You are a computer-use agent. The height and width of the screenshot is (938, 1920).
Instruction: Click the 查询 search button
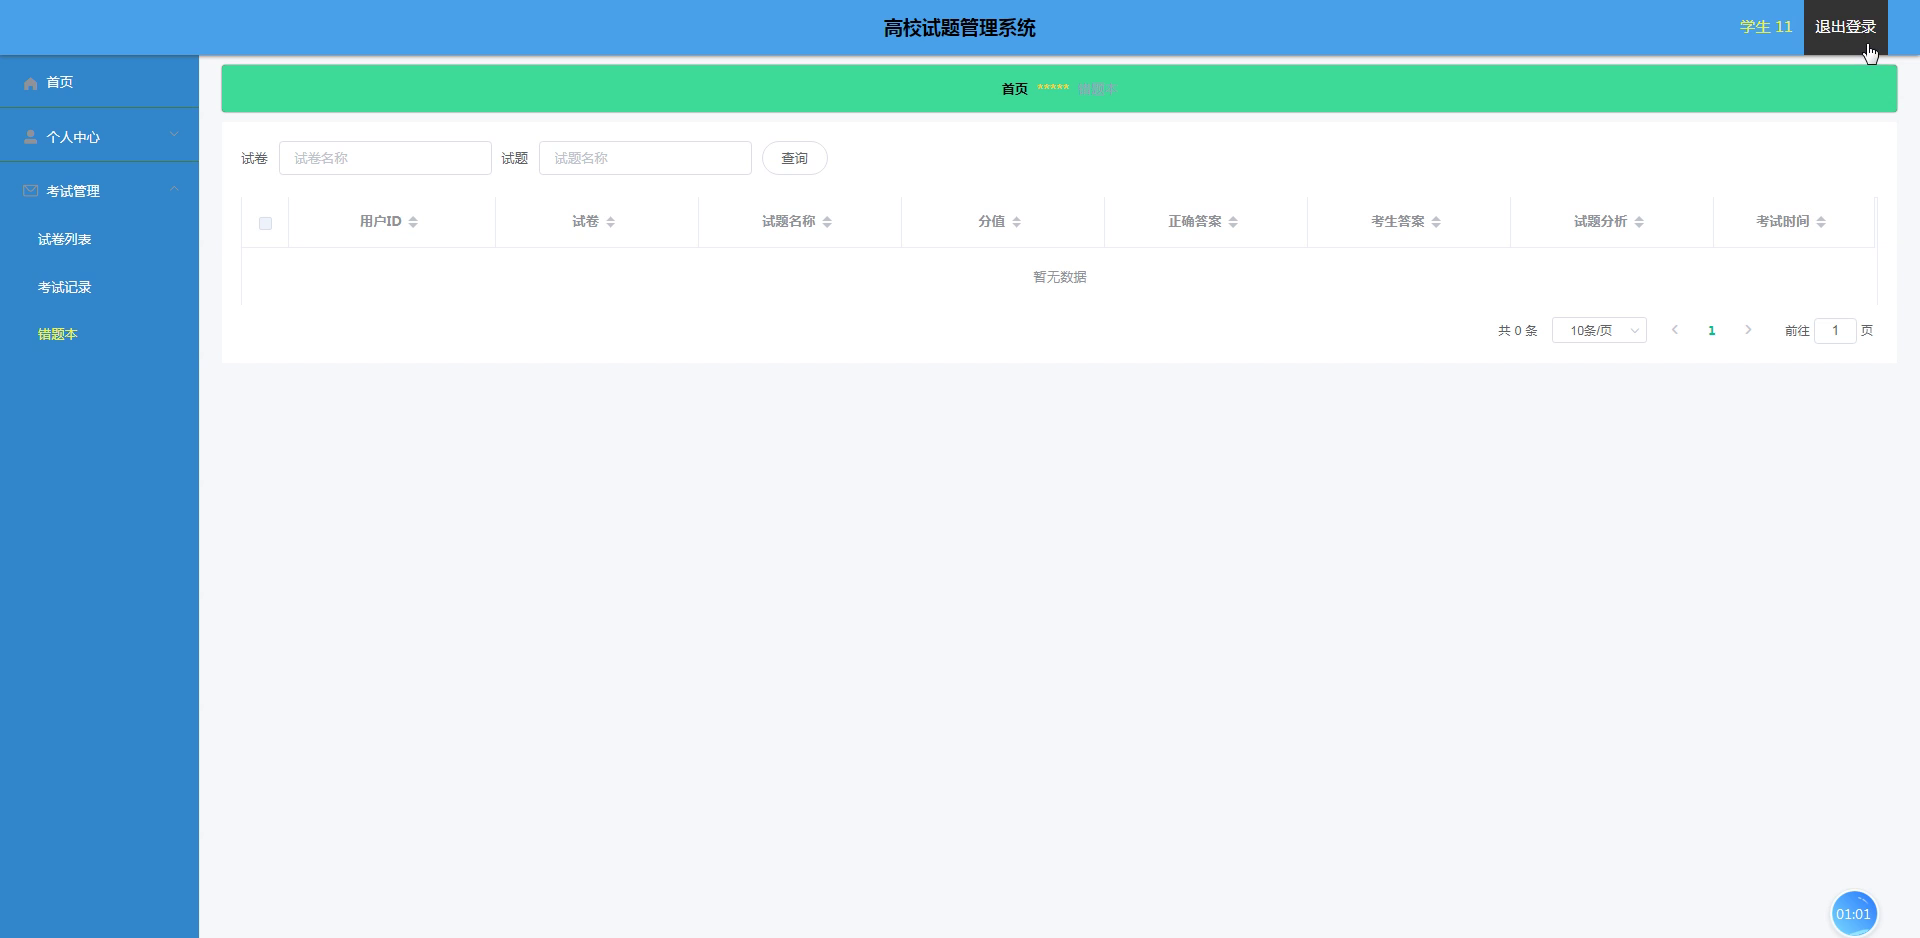tap(794, 158)
